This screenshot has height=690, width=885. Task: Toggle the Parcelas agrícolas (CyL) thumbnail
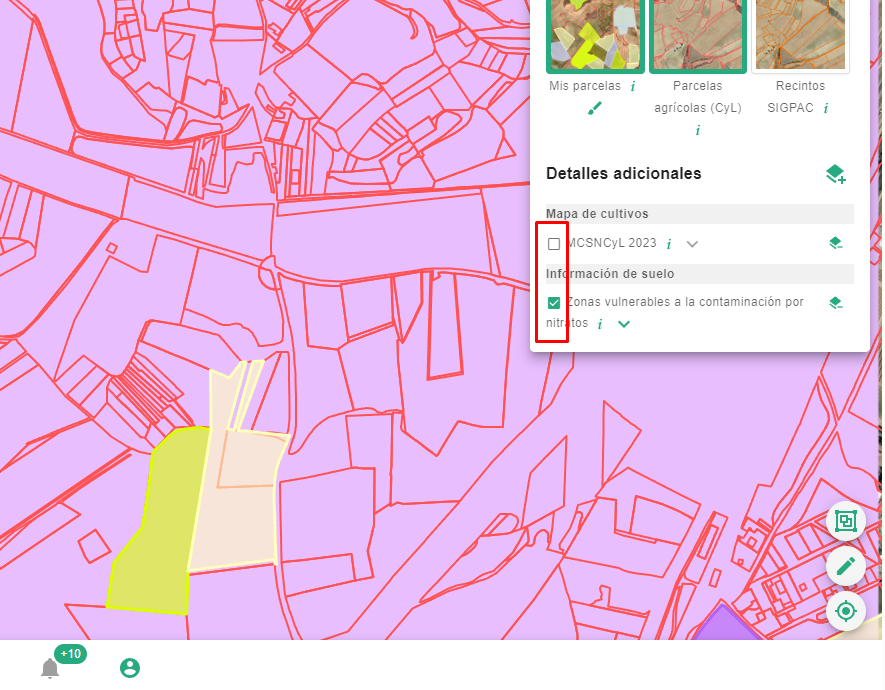pyautogui.click(x=697, y=35)
